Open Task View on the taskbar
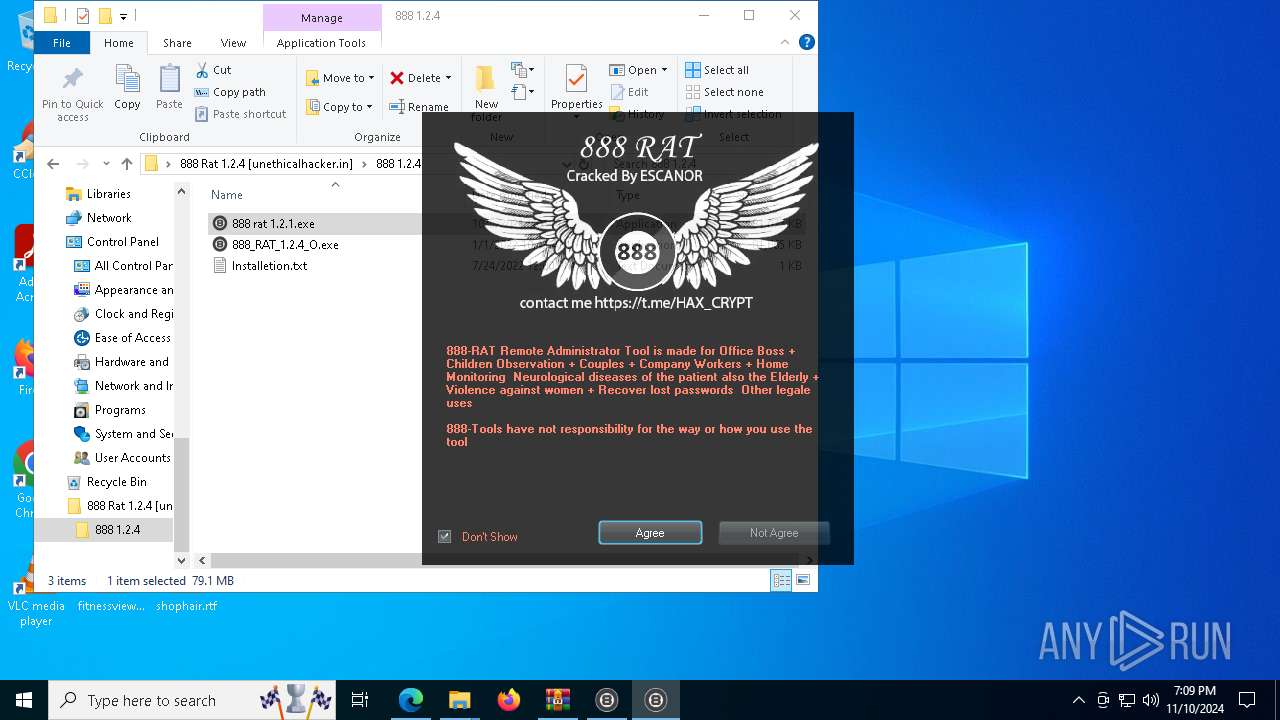This screenshot has height=720, width=1280. coord(360,700)
